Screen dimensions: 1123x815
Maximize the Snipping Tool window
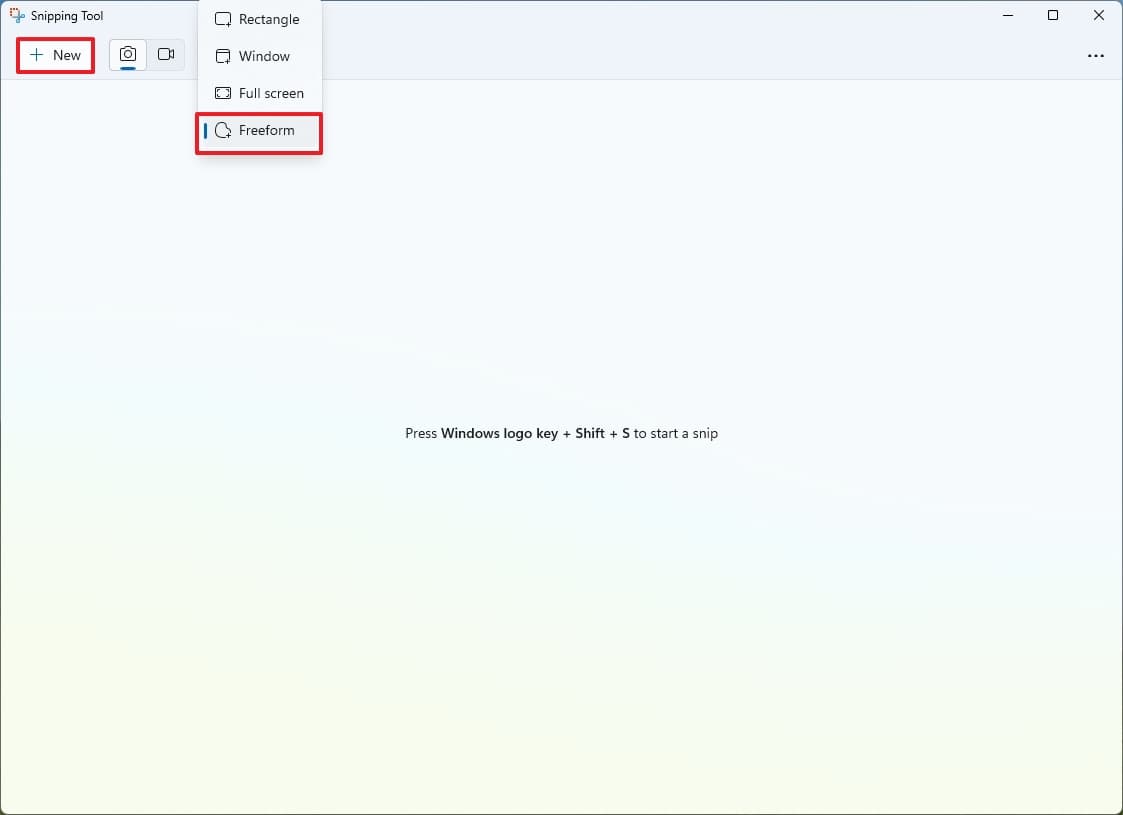[x=1053, y=15]
